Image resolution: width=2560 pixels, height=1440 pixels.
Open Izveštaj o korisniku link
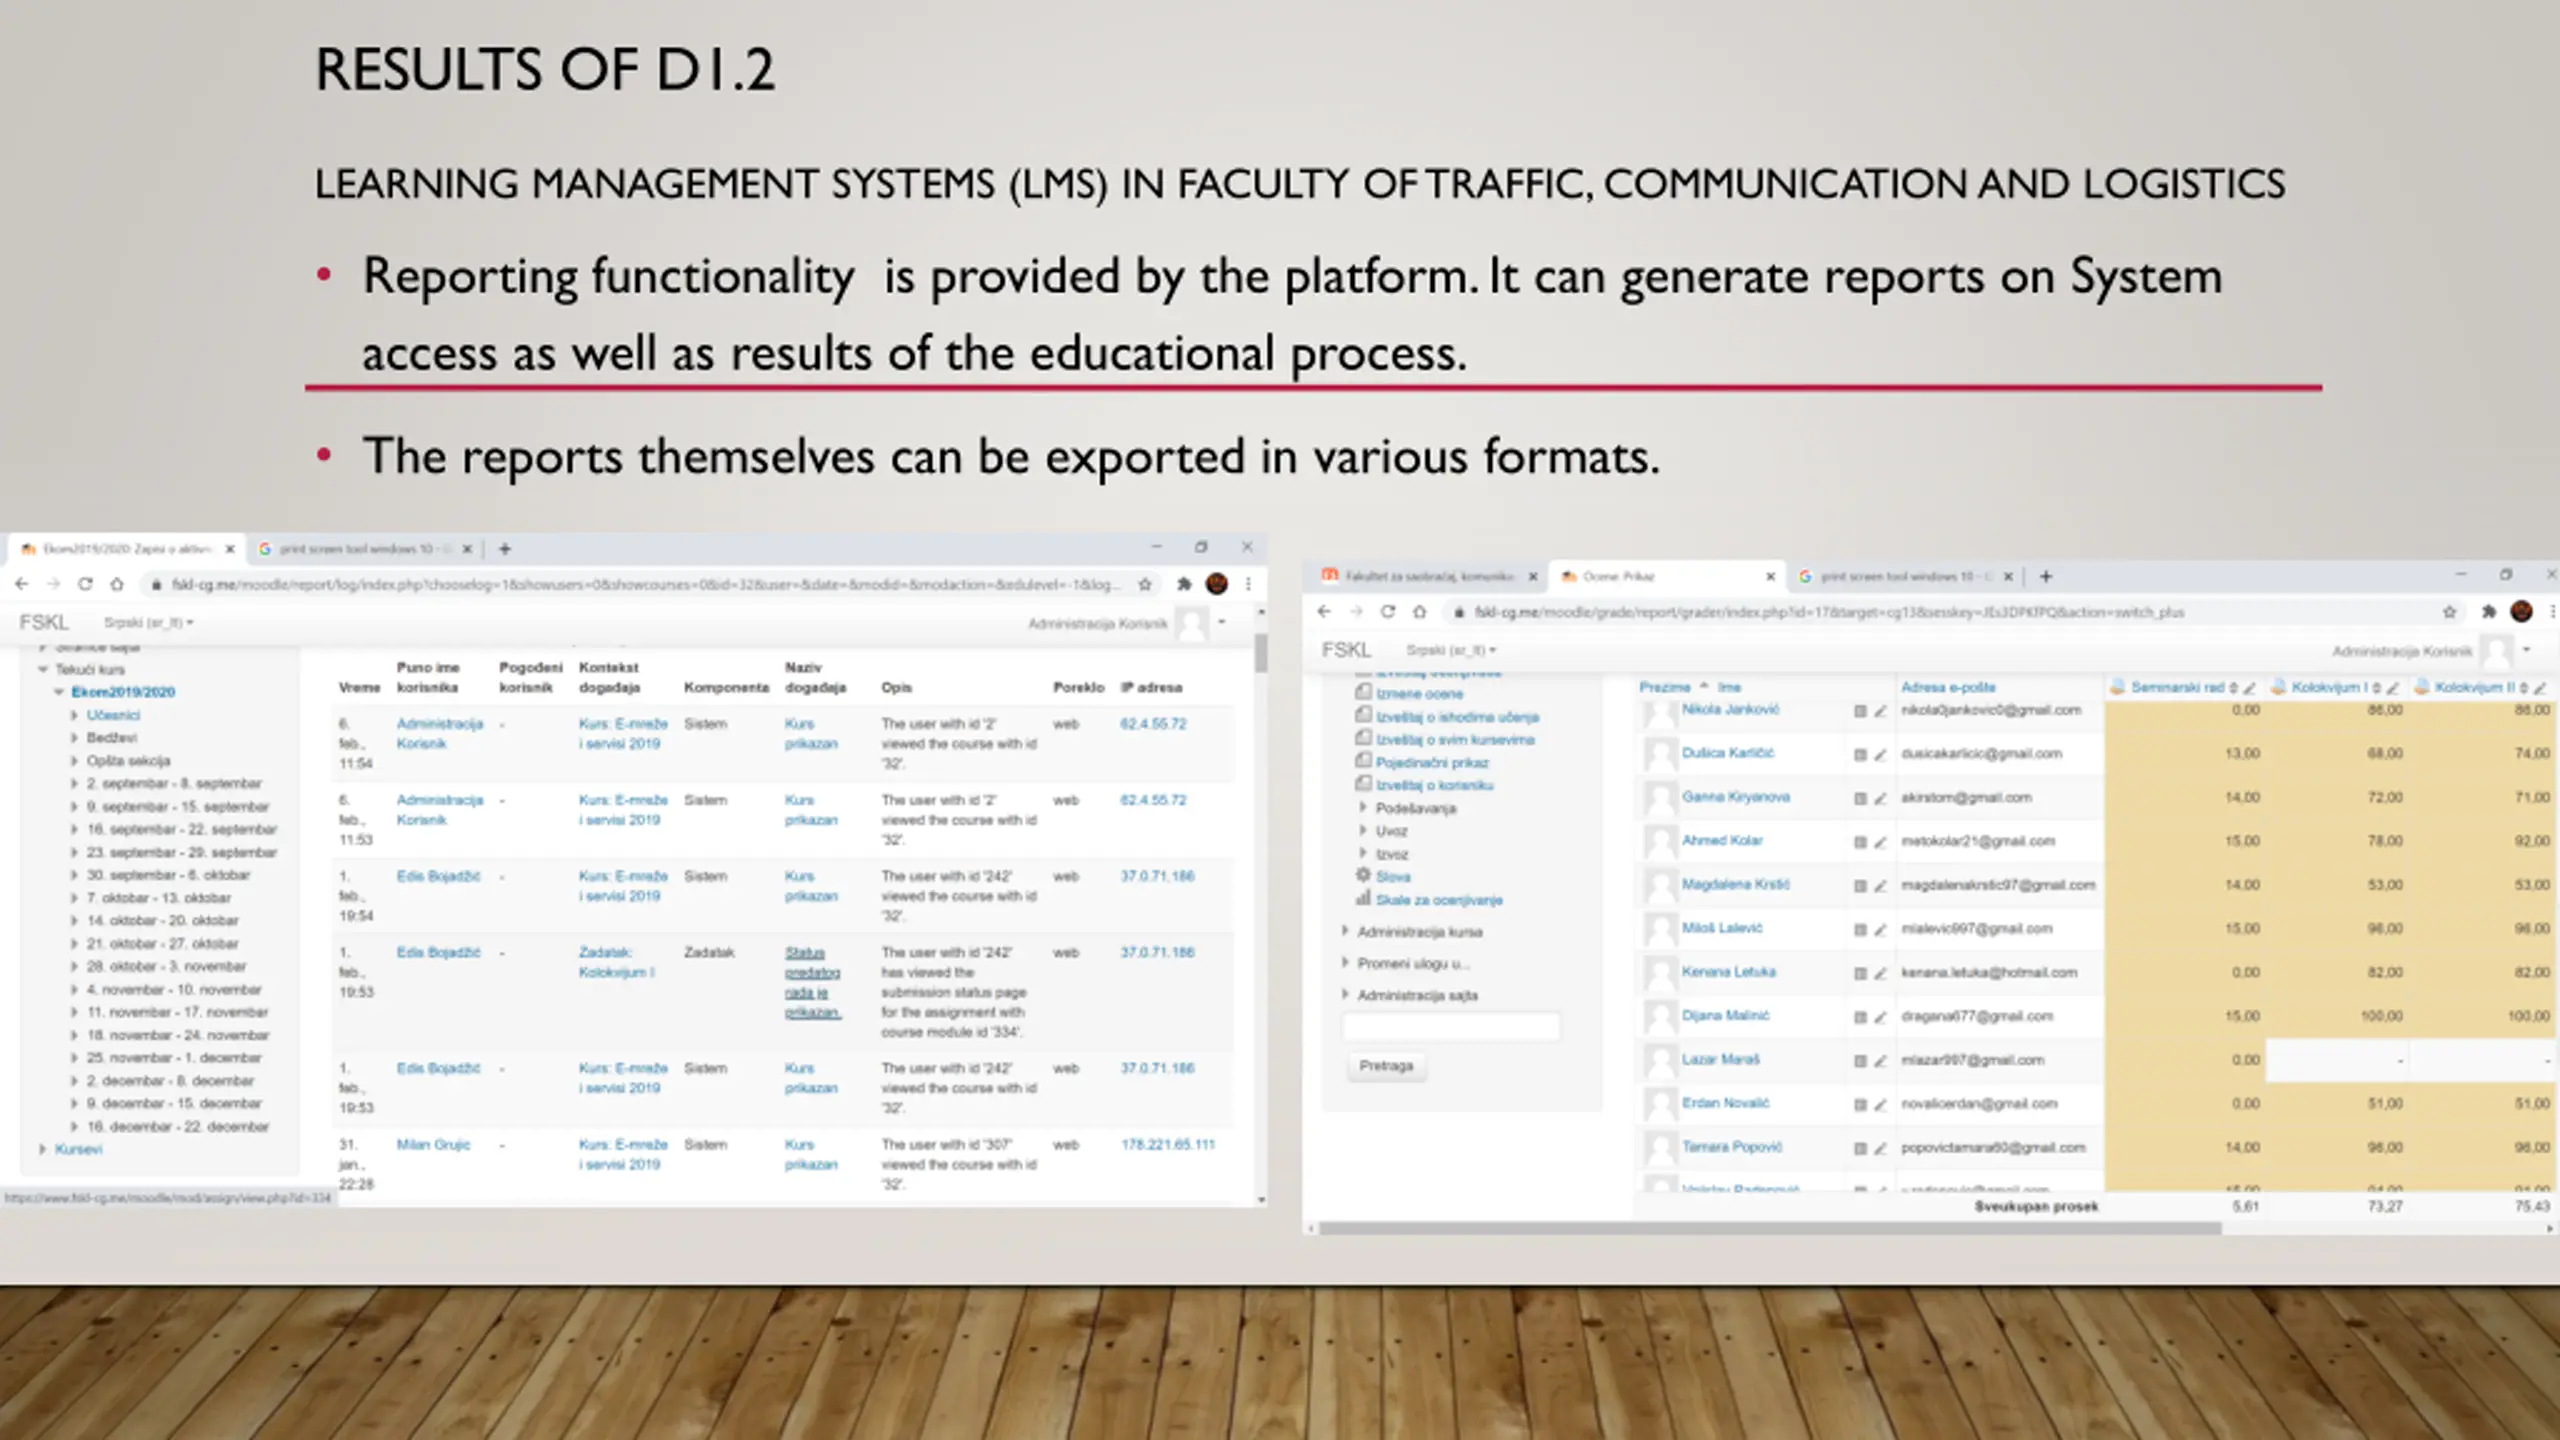click(1434, 785)
